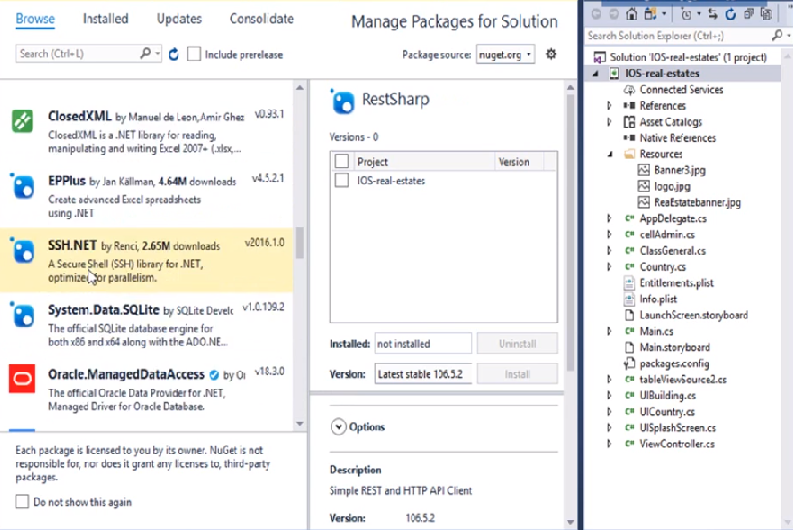Click the EPPlus package icon
The image size is (793, 530).
(22, 186)
